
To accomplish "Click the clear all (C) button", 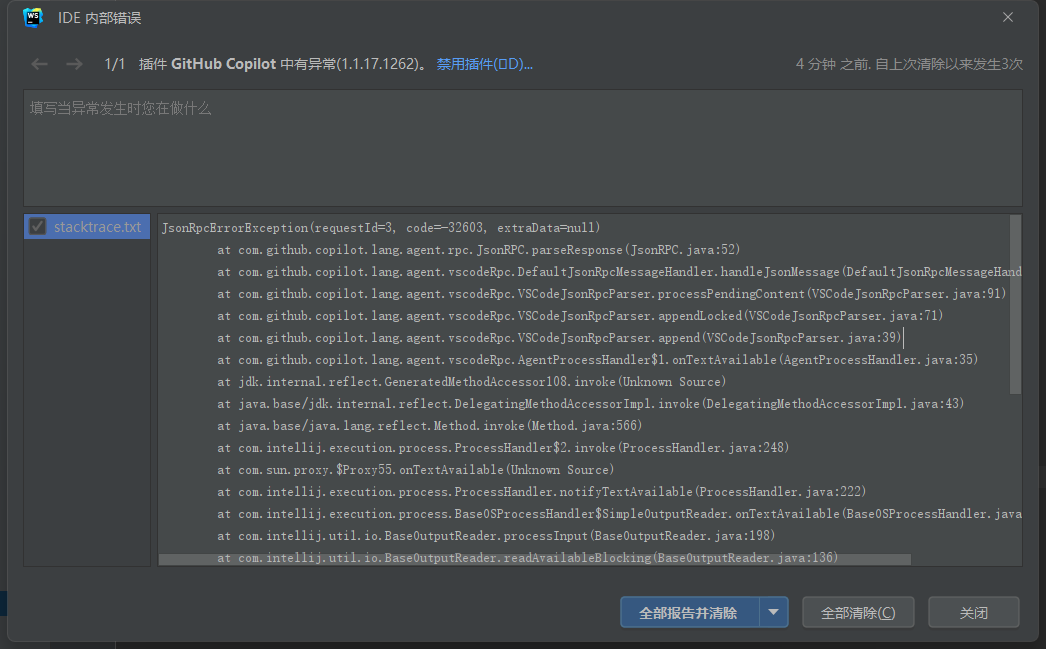I will (858, 612).
